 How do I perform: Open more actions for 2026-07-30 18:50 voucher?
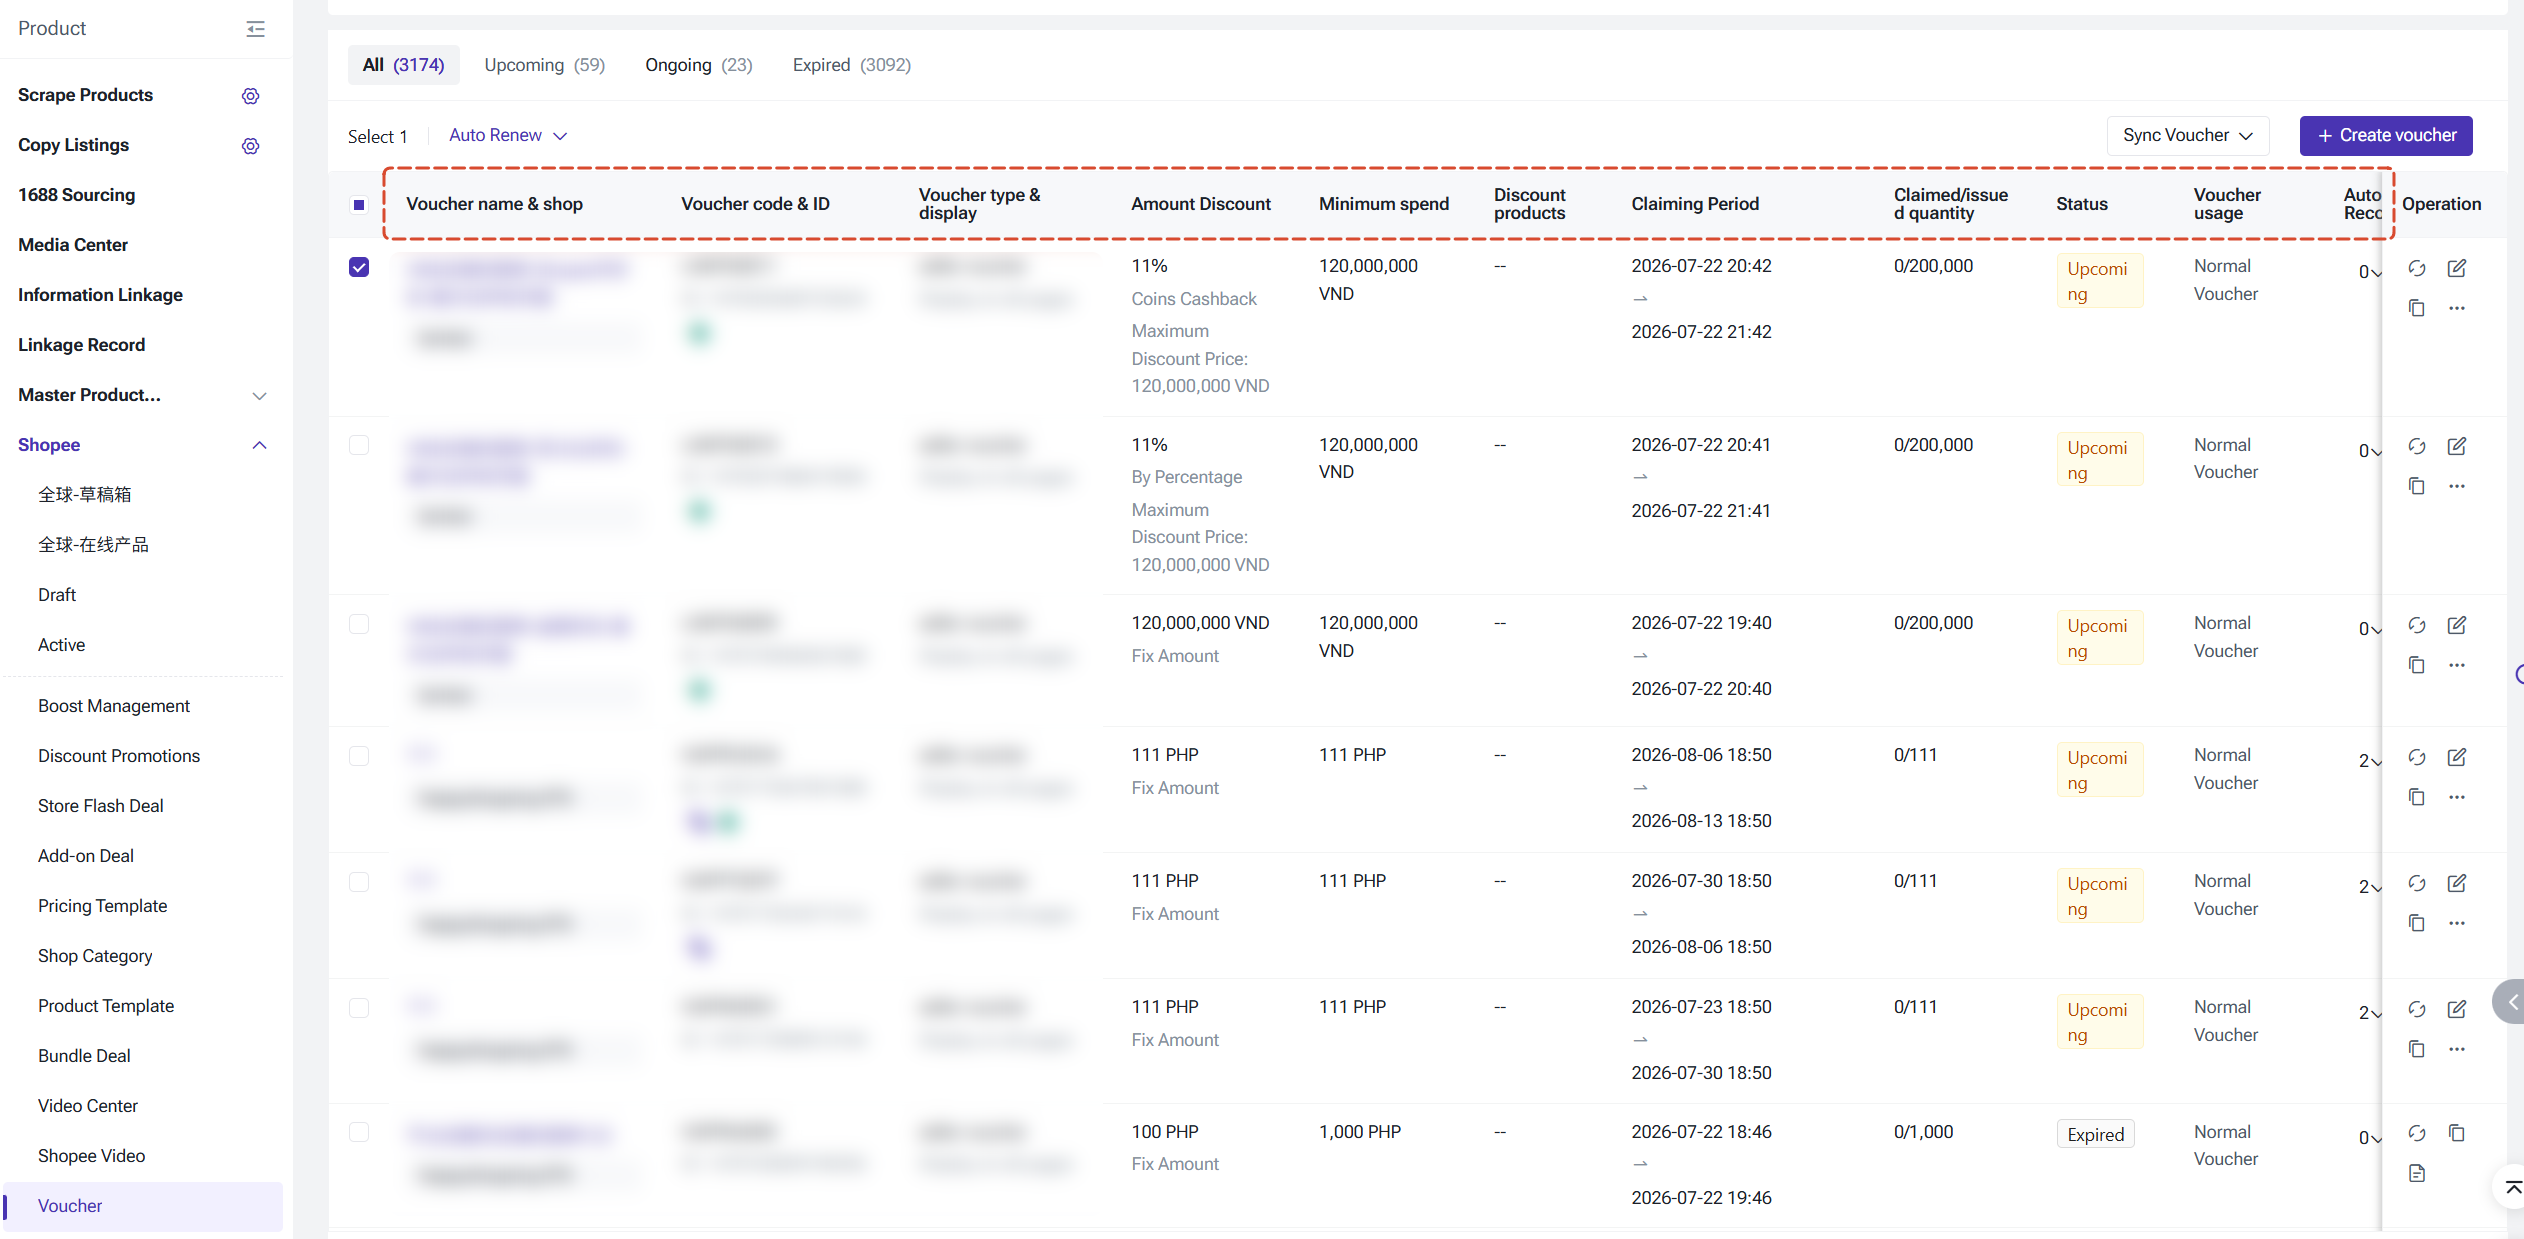[2457, 923]
